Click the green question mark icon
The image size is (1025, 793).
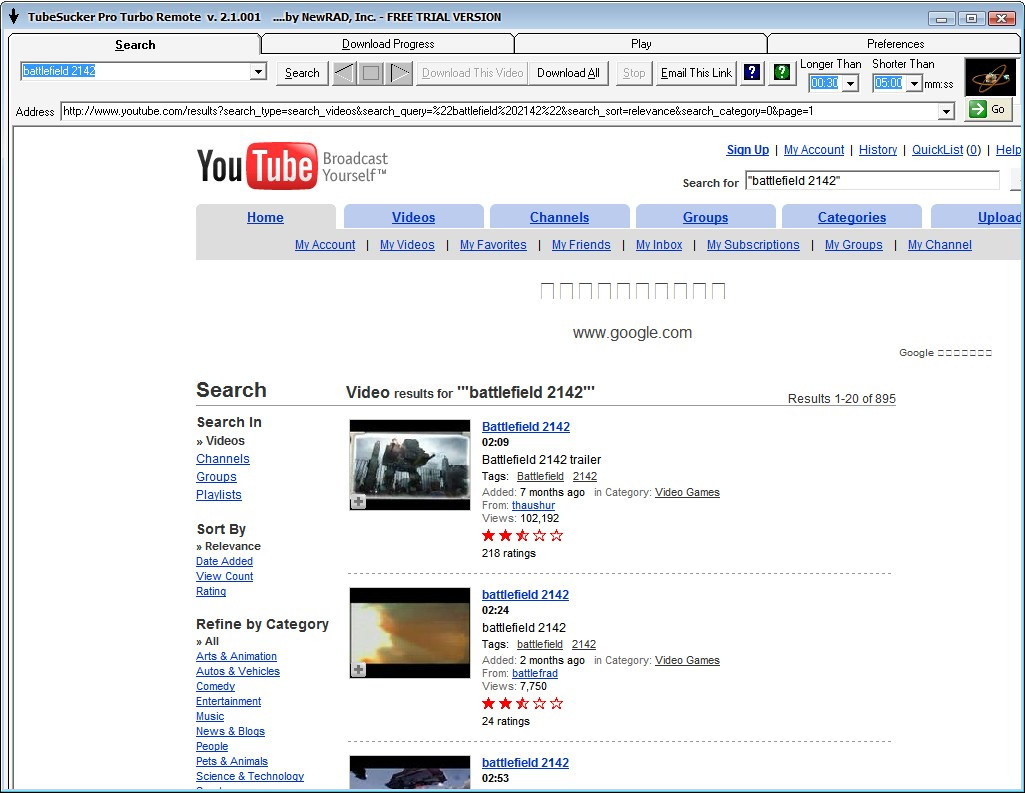click(782, 73)
